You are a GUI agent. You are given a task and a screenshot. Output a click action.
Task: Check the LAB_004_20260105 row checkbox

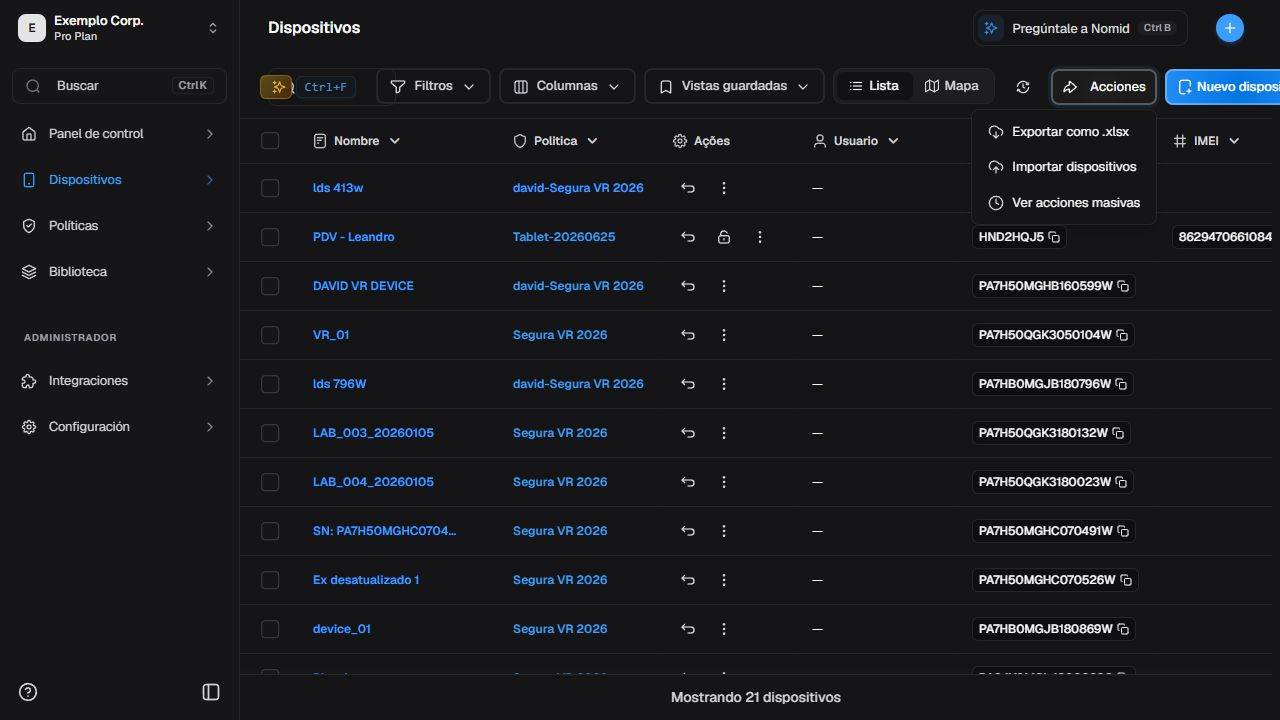[270, 482]
